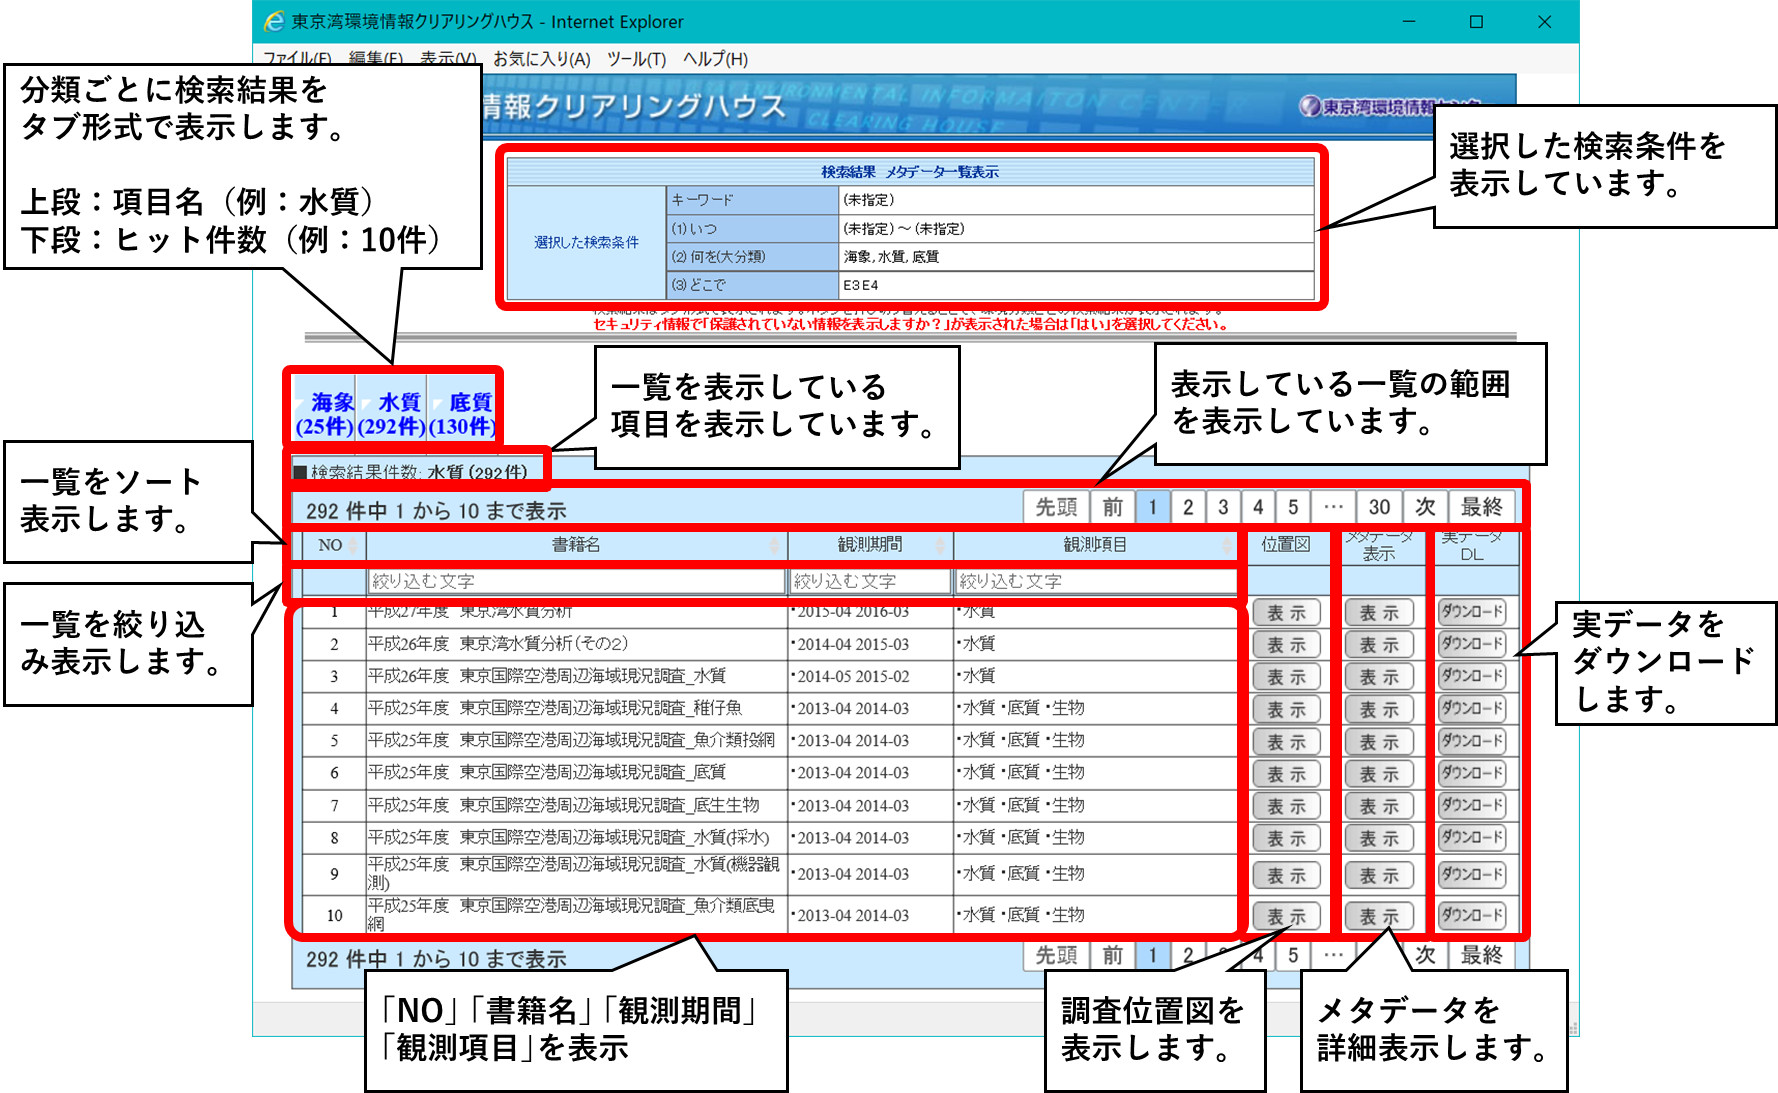Viewport: 1778px width, 1093px height.
Task: Sort the list by the 観測項目 column
Action: point(1094,545)
